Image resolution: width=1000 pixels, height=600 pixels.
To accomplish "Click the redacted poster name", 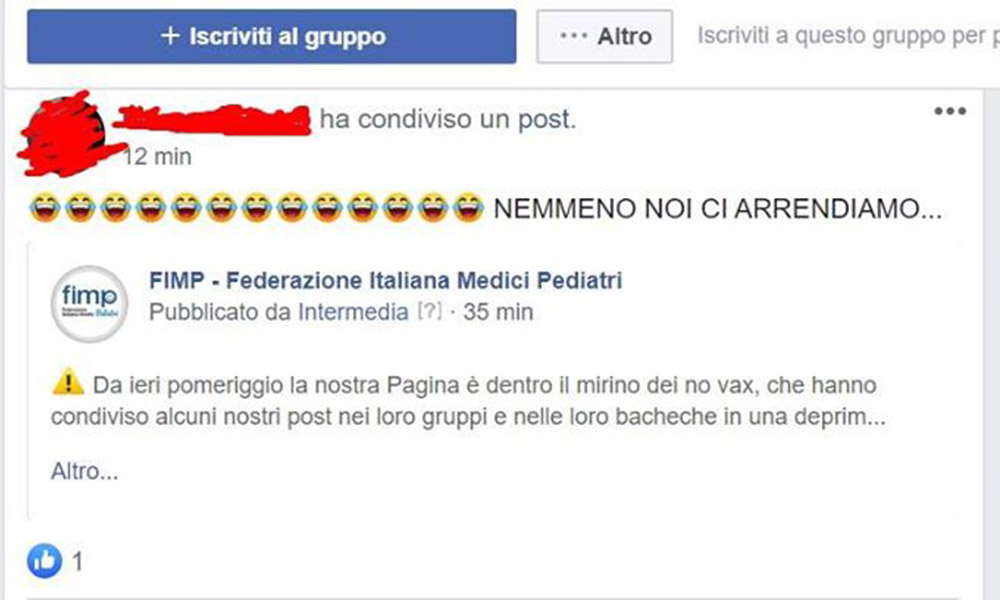I will (212, 120).
